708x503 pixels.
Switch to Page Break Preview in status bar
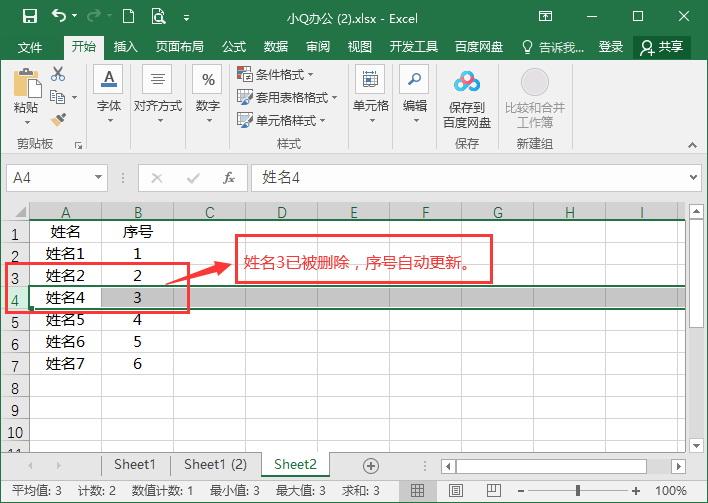point(494,490)
